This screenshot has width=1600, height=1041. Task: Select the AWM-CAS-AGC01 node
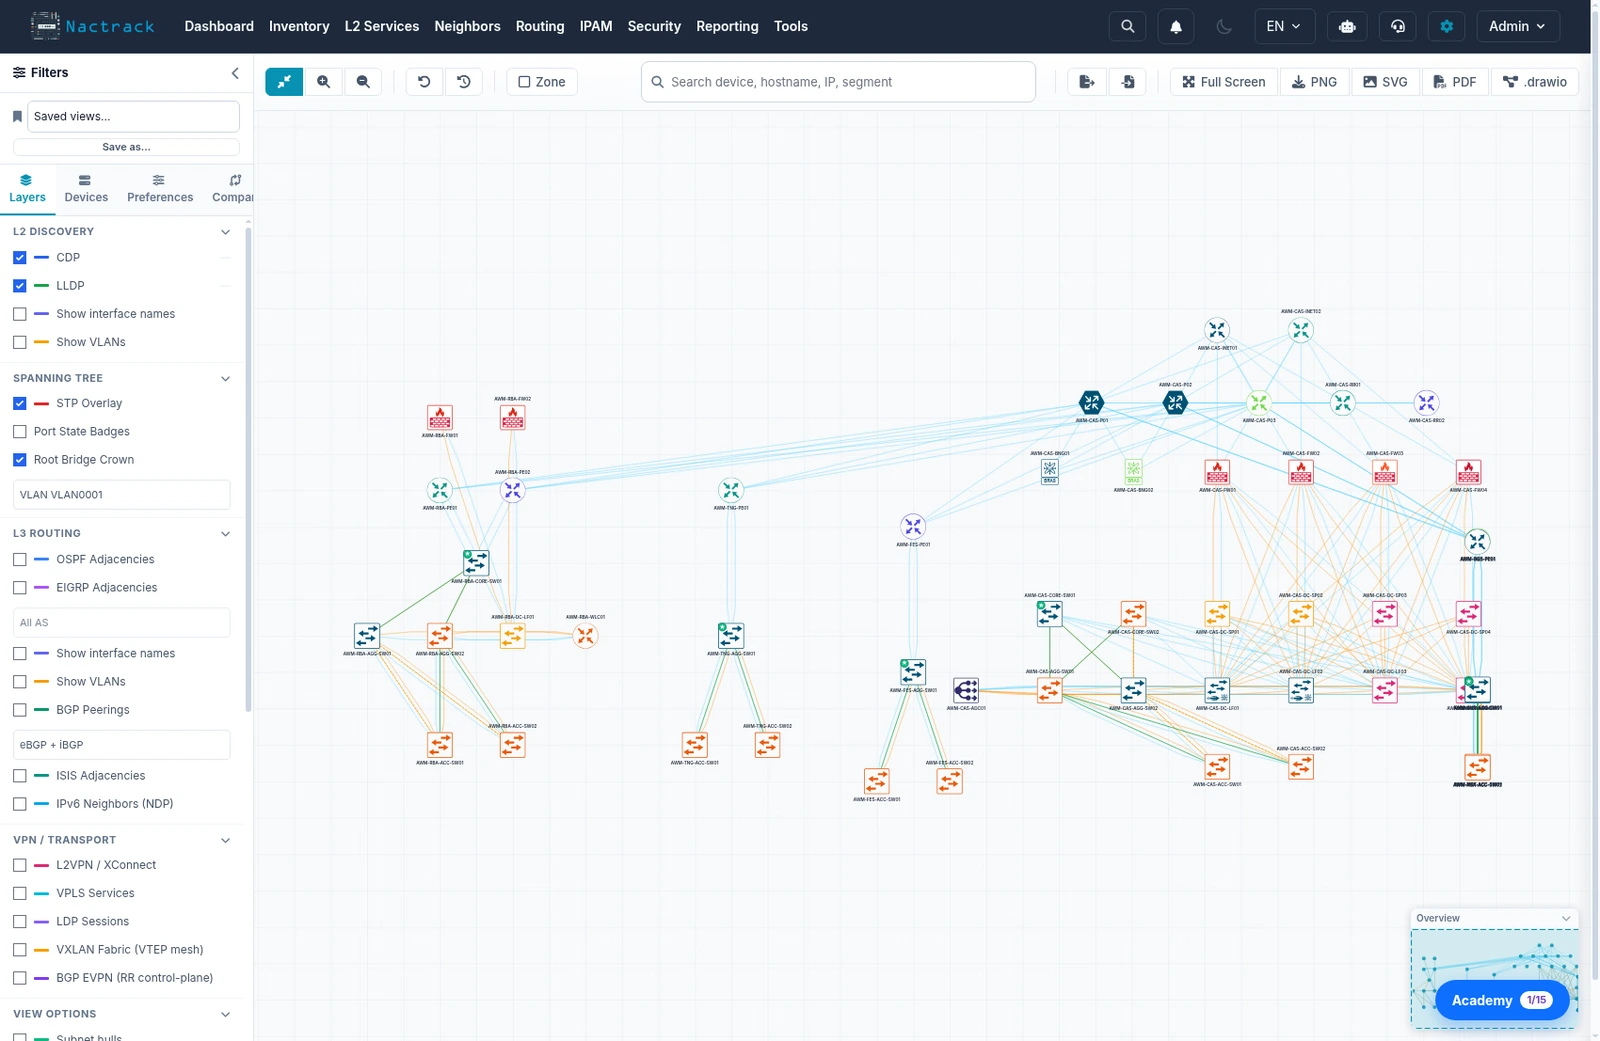[x=965, y=690]
